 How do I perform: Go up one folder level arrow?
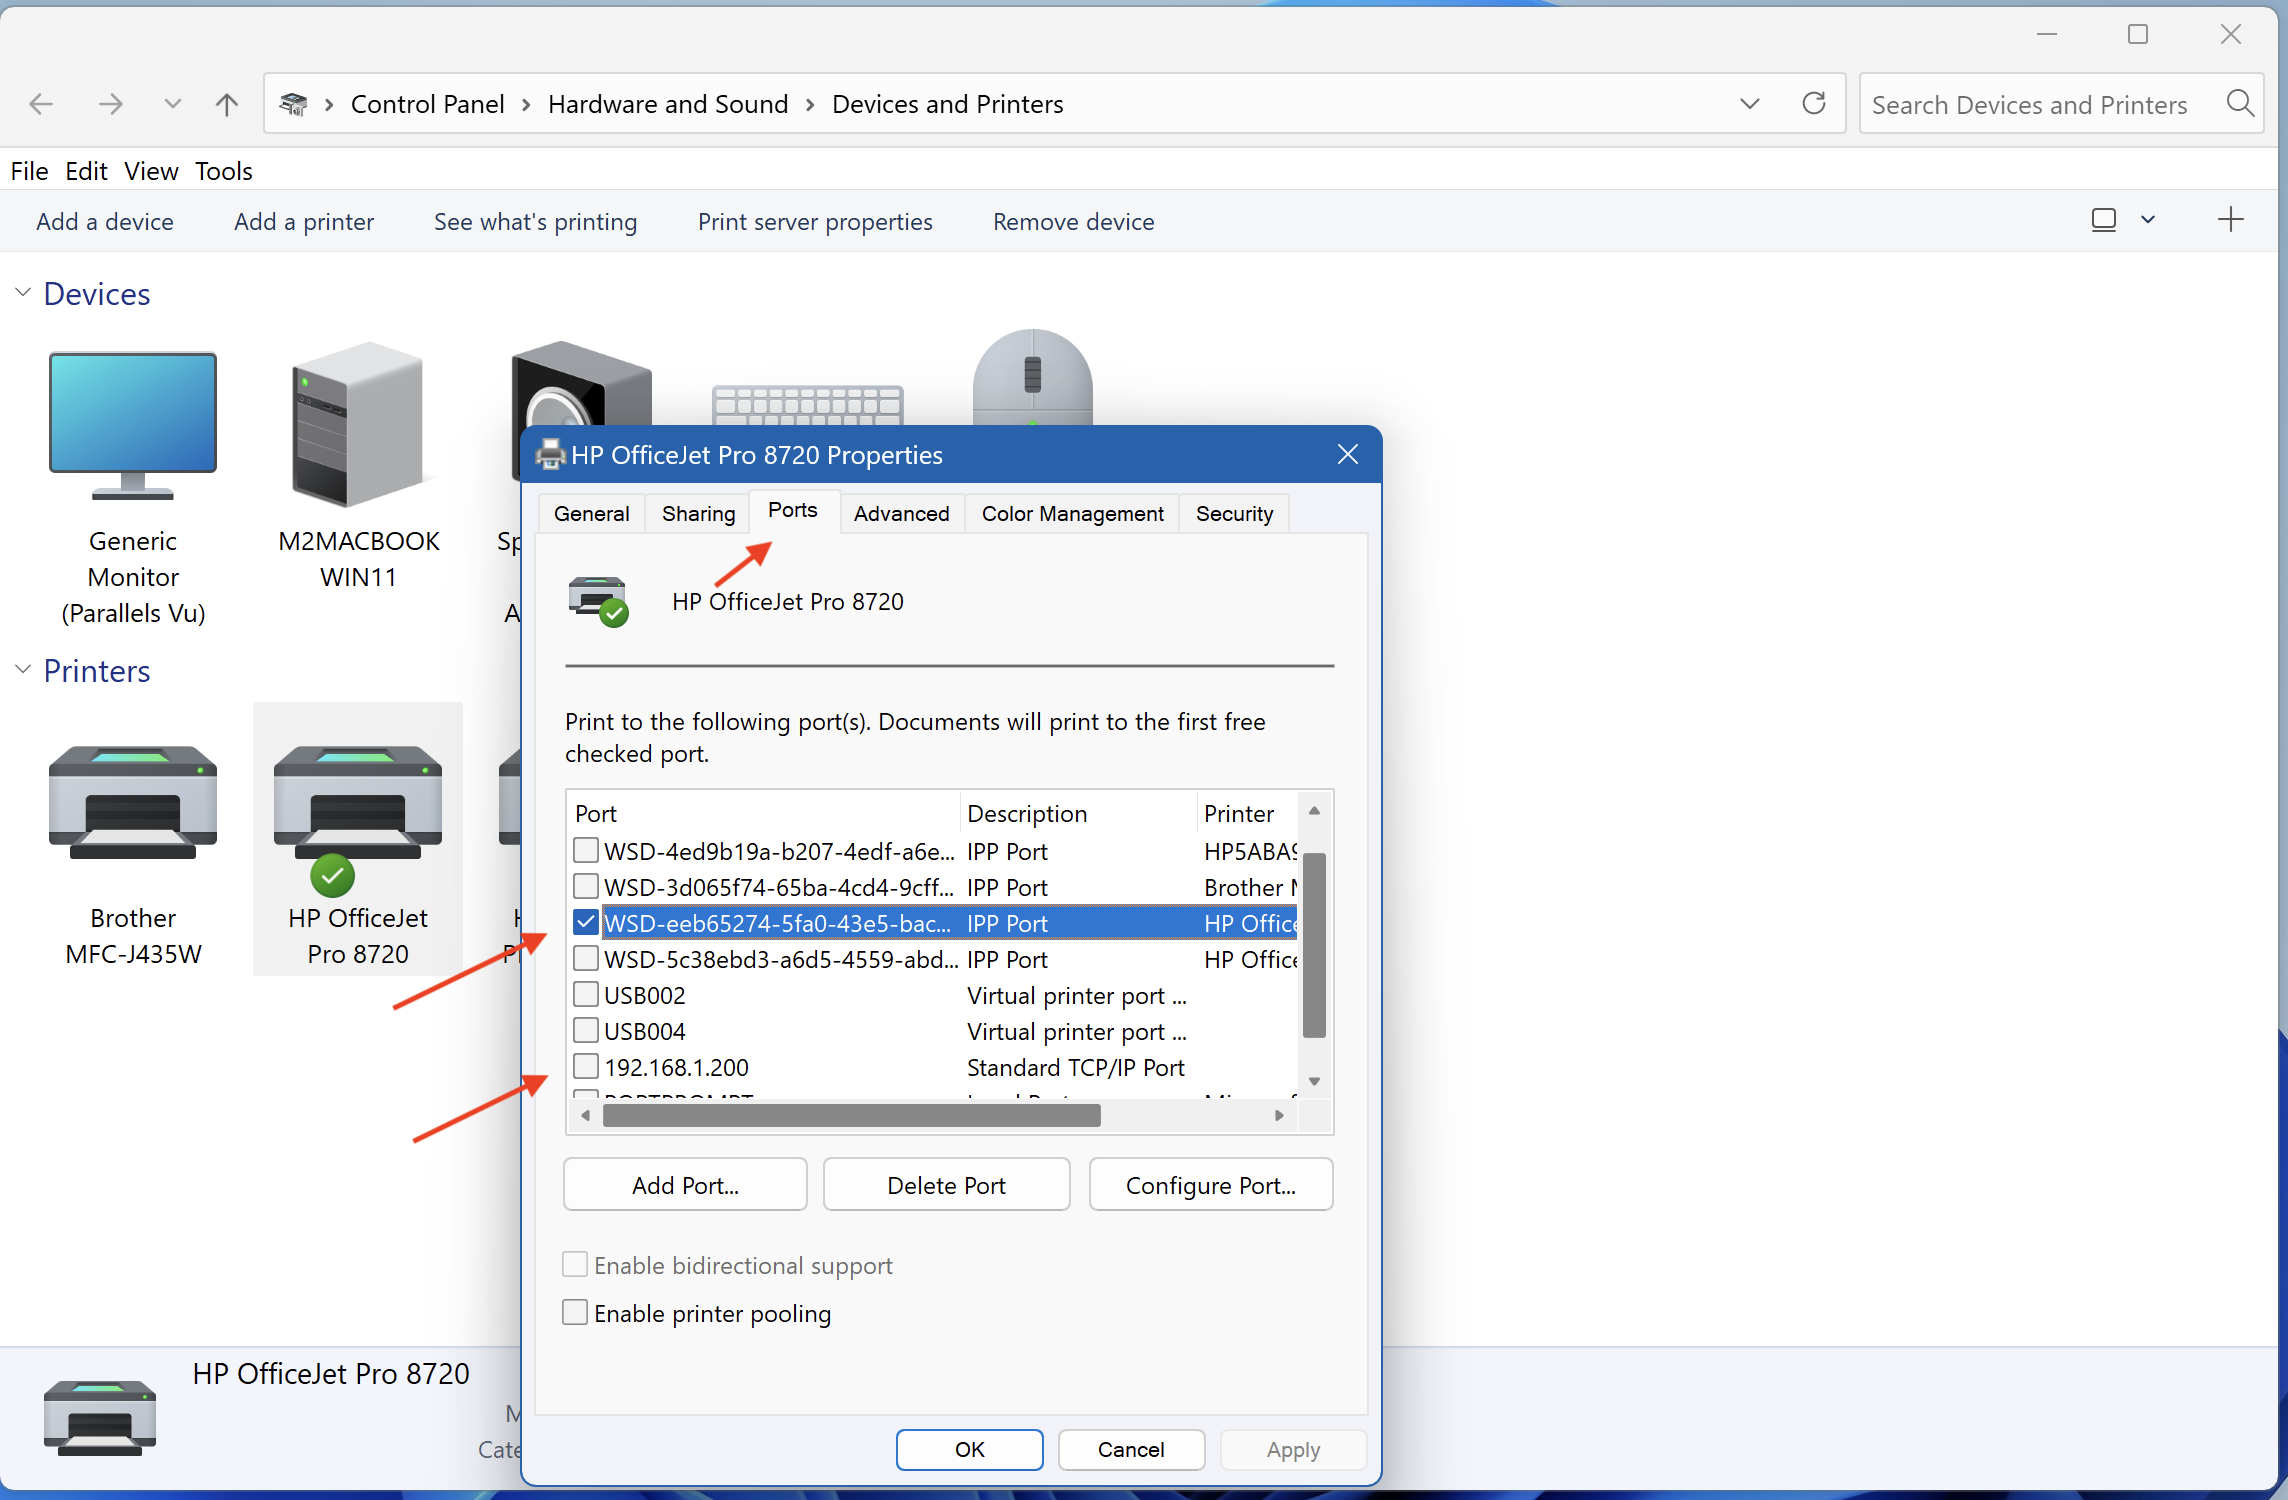pyautogui.click(x=227, y=104)
